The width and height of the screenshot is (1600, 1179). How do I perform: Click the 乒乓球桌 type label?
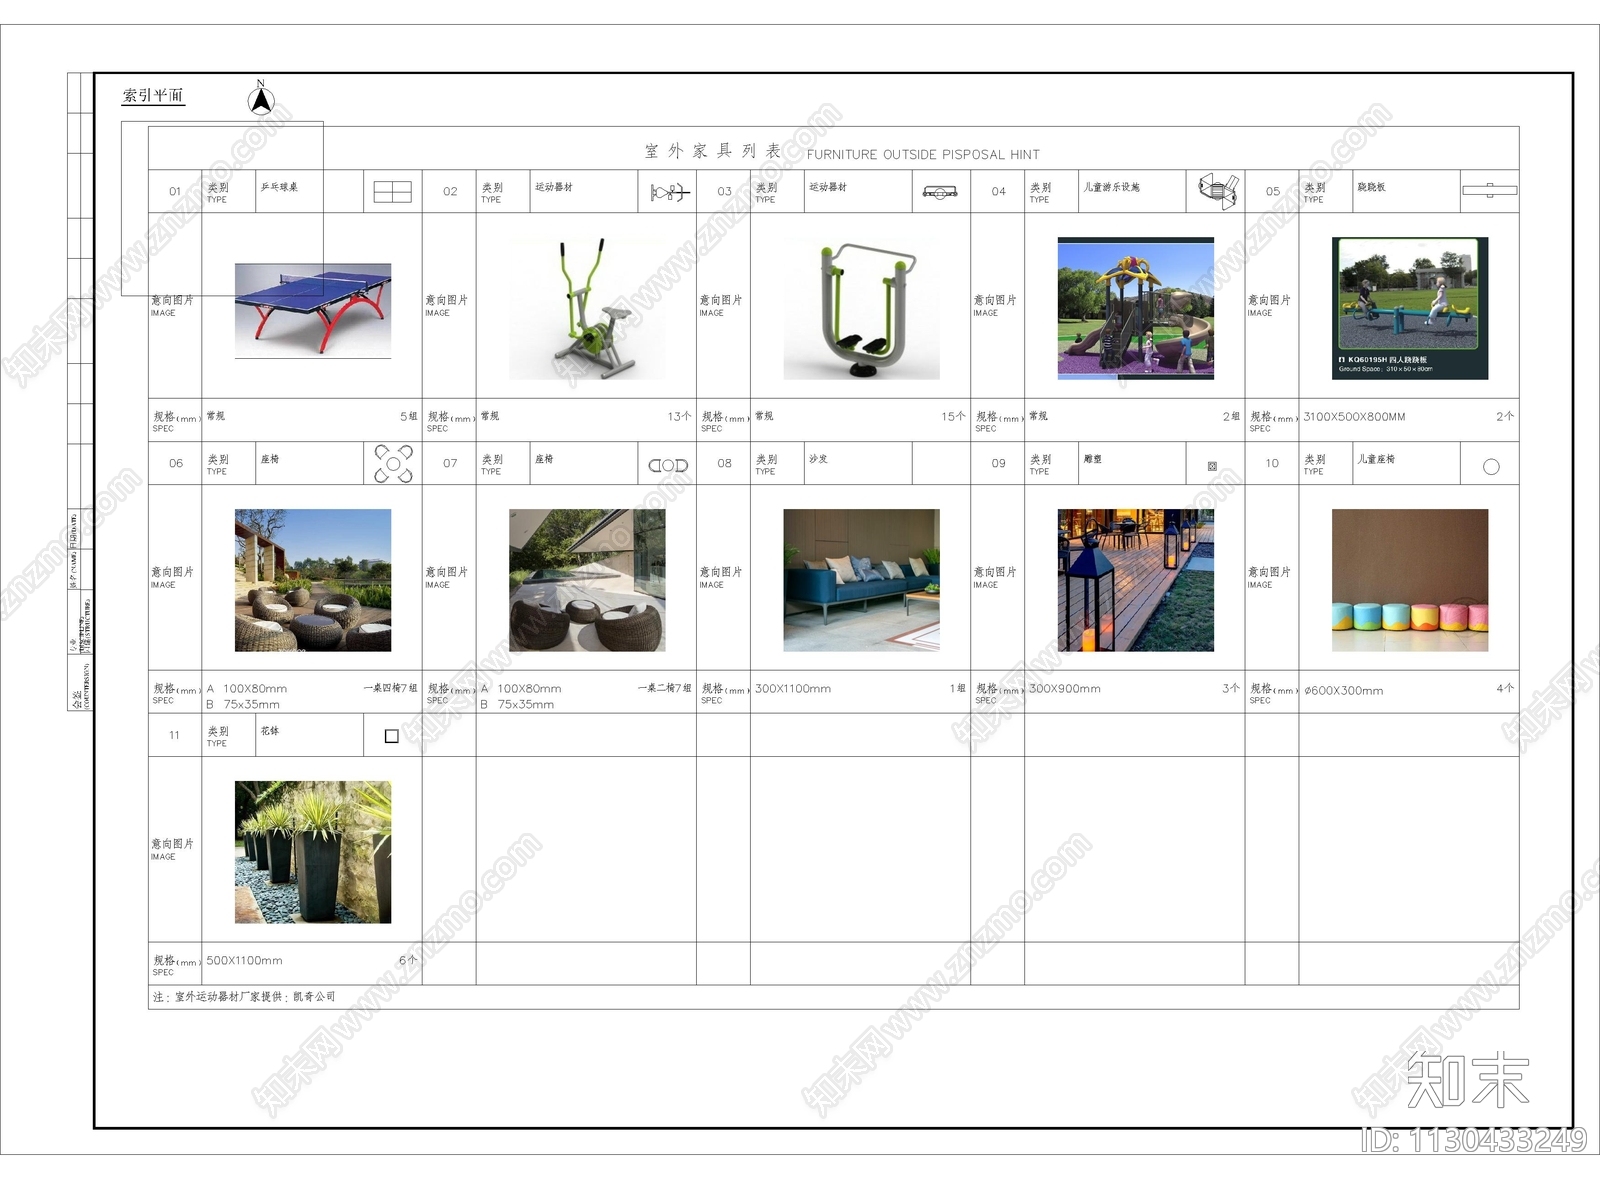click(x=279, y=187)
